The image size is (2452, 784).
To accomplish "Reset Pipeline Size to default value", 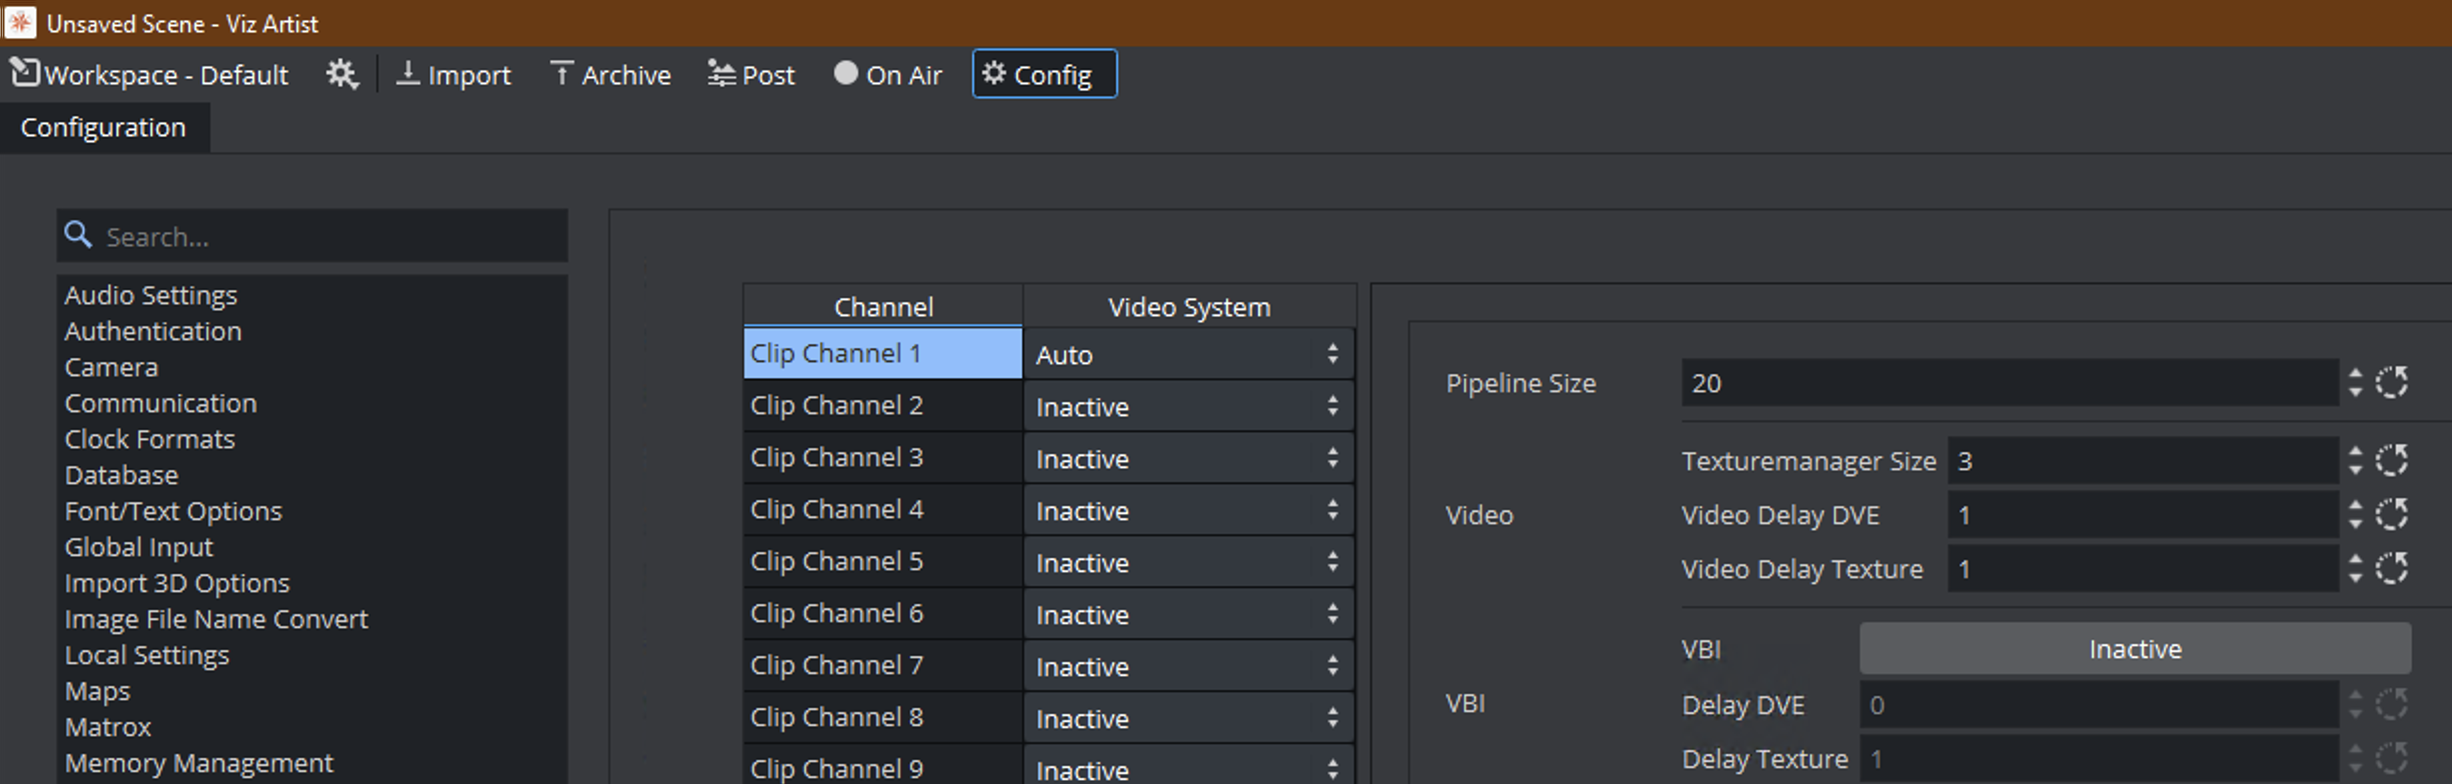I will pos(2391,382).
